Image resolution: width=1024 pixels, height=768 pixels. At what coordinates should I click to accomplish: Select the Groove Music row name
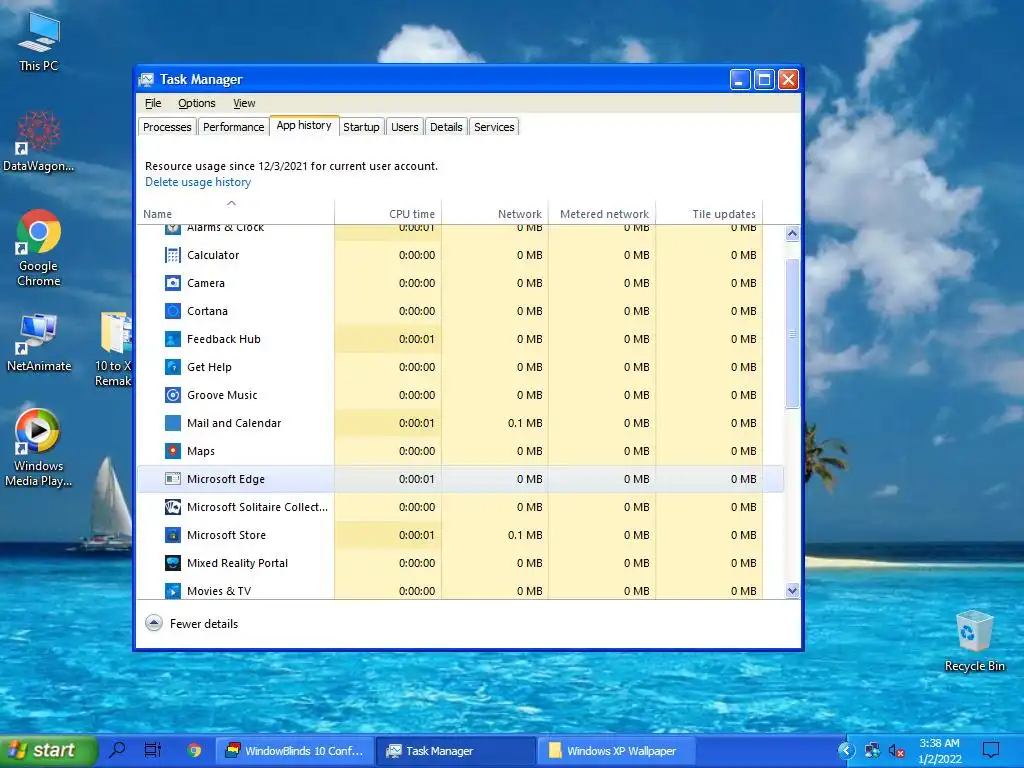tap(222, 395)
